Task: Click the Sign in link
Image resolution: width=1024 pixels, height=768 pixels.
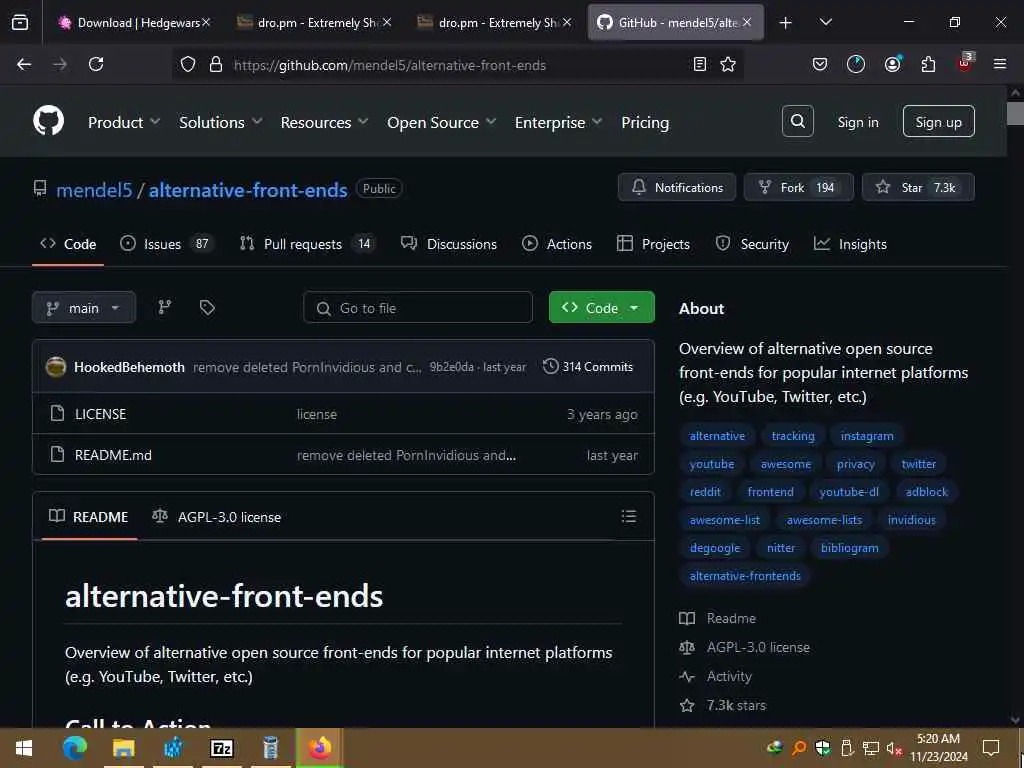Action: tap(857, 122)
